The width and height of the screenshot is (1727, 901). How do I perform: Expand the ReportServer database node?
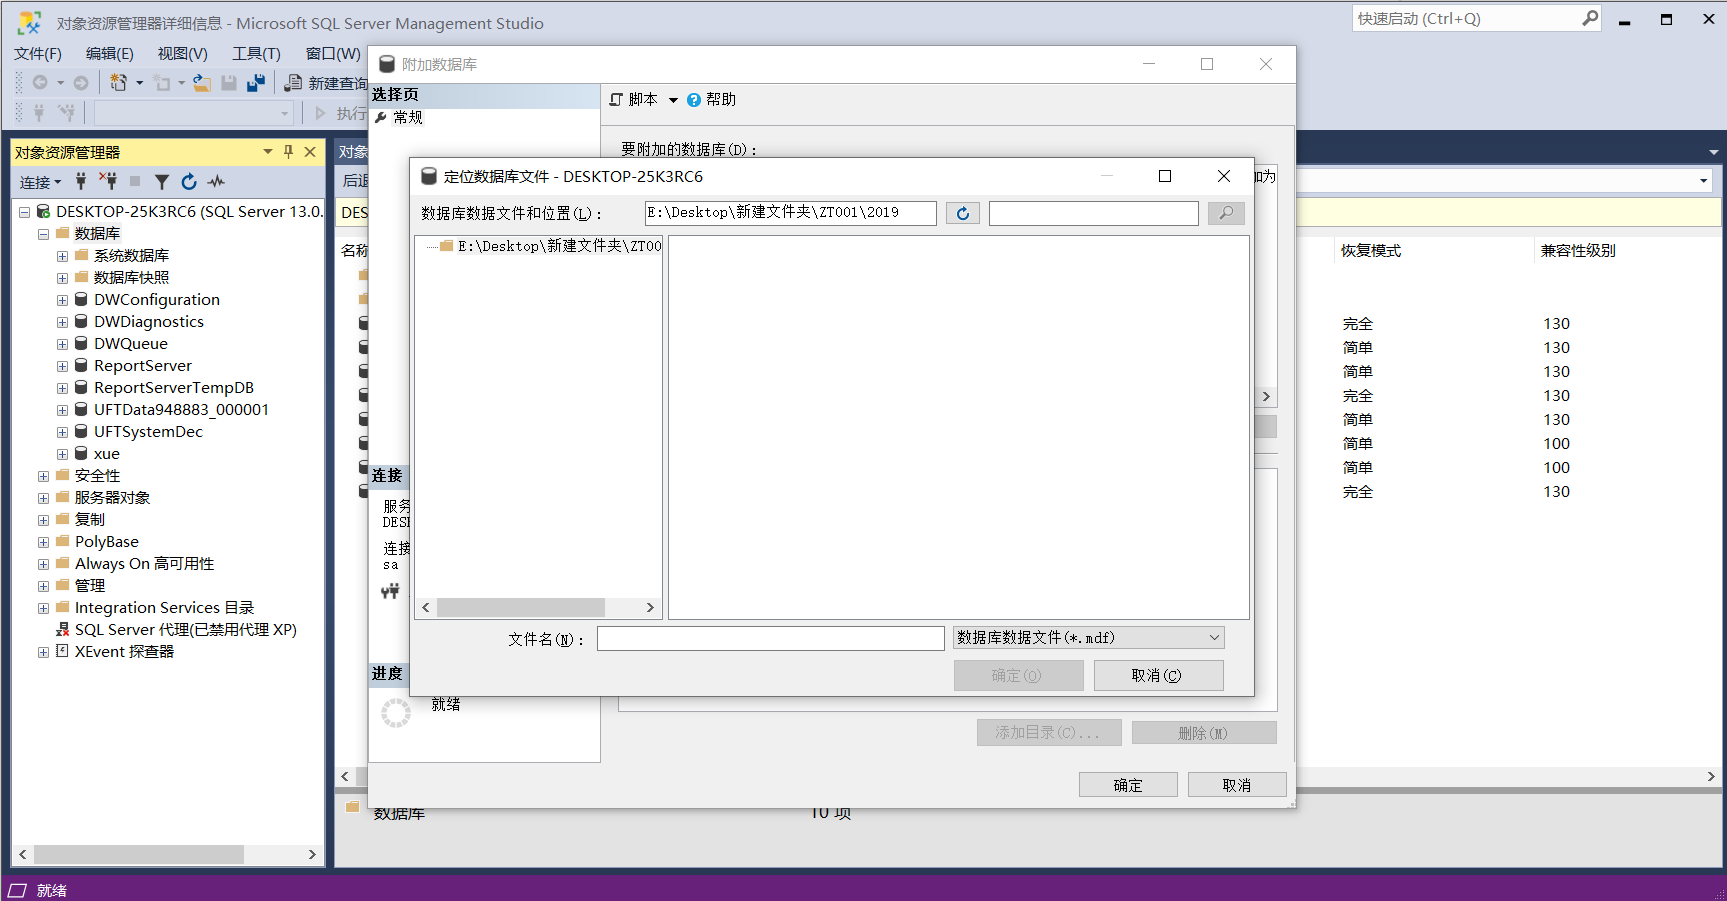[x=62, y=366]
